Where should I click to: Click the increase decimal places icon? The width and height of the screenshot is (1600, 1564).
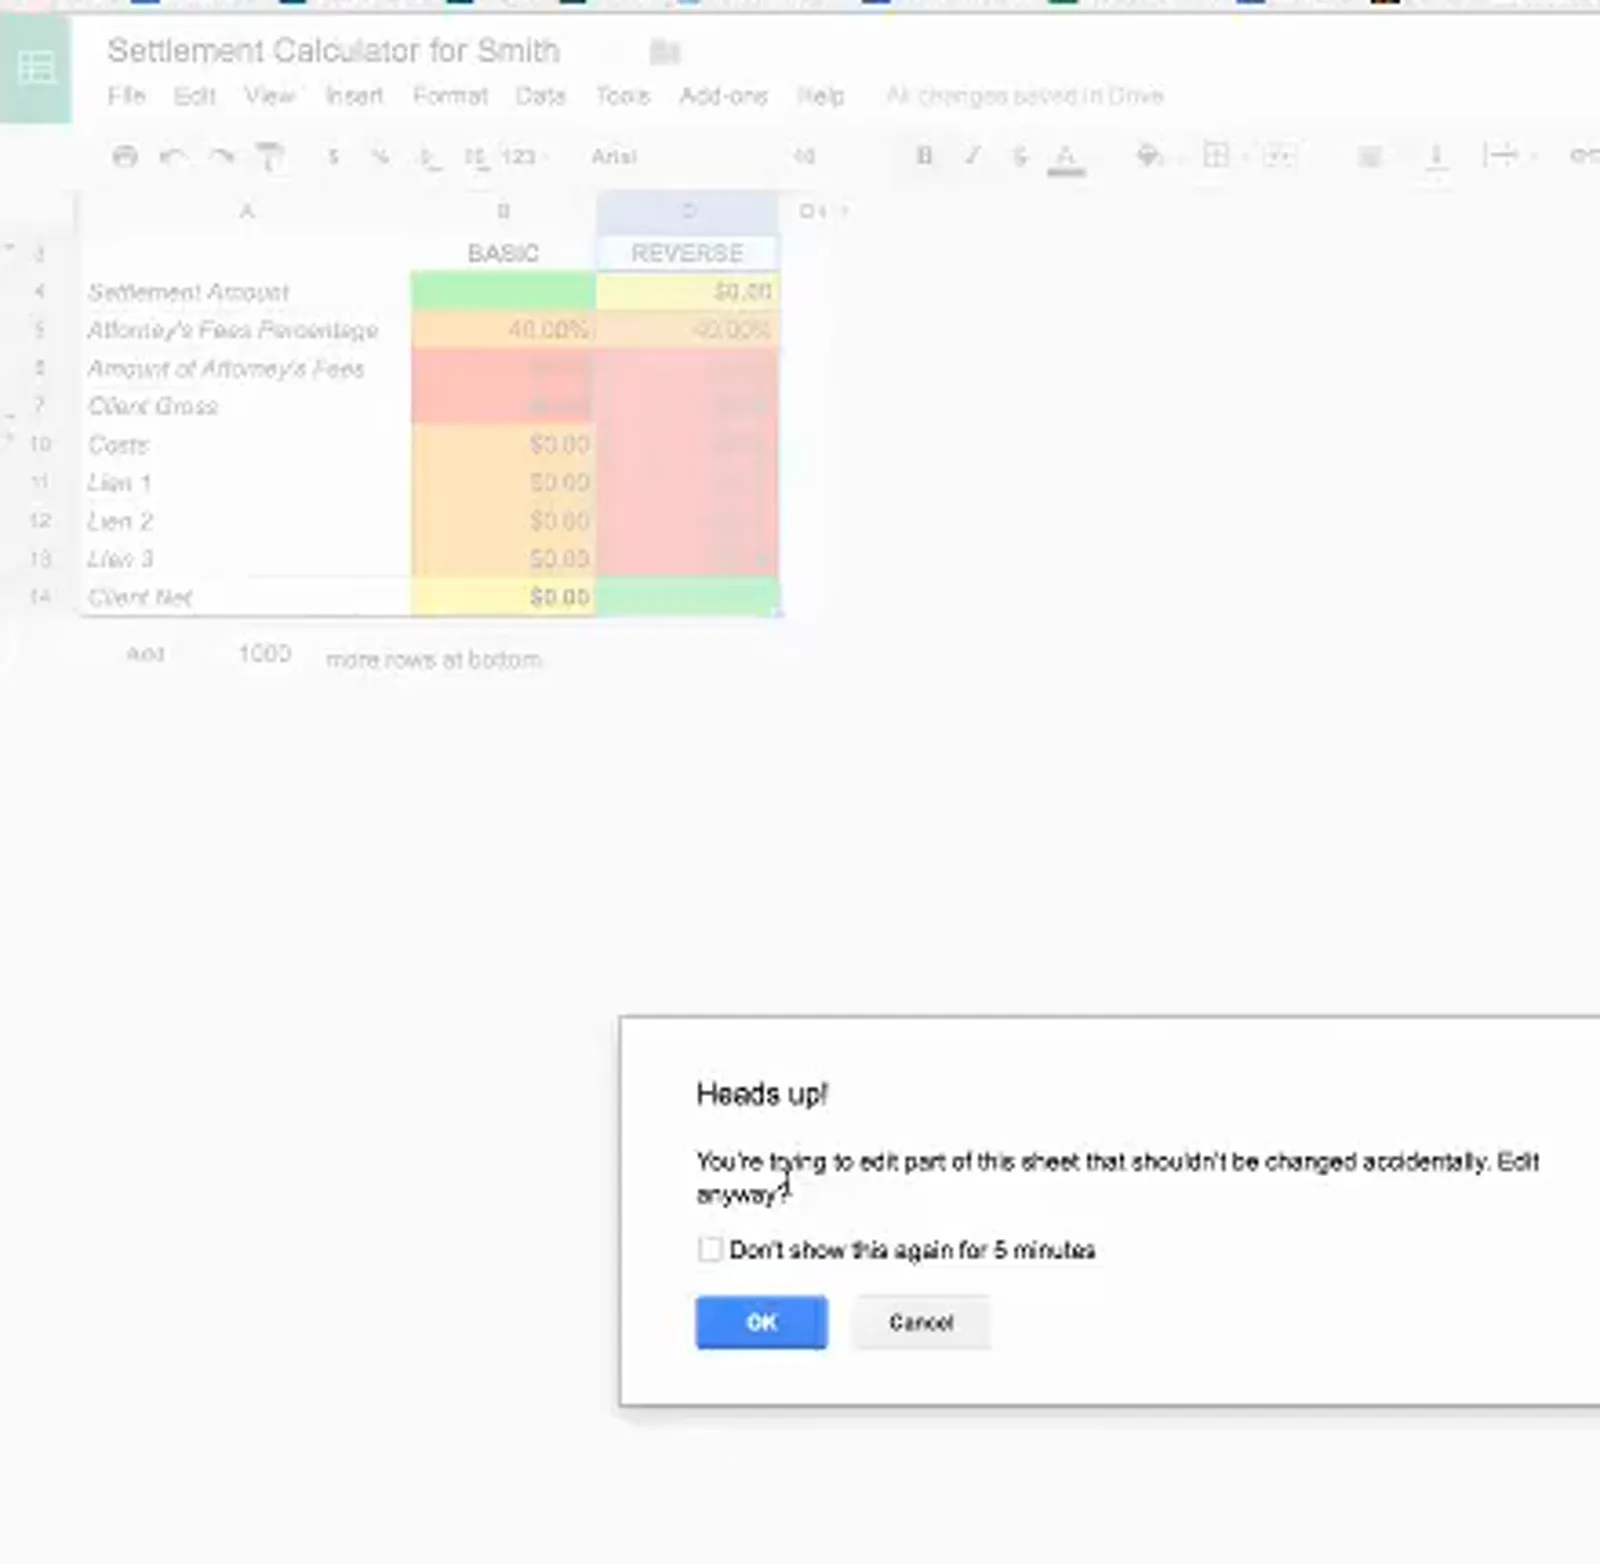click(x=475, y=157)
